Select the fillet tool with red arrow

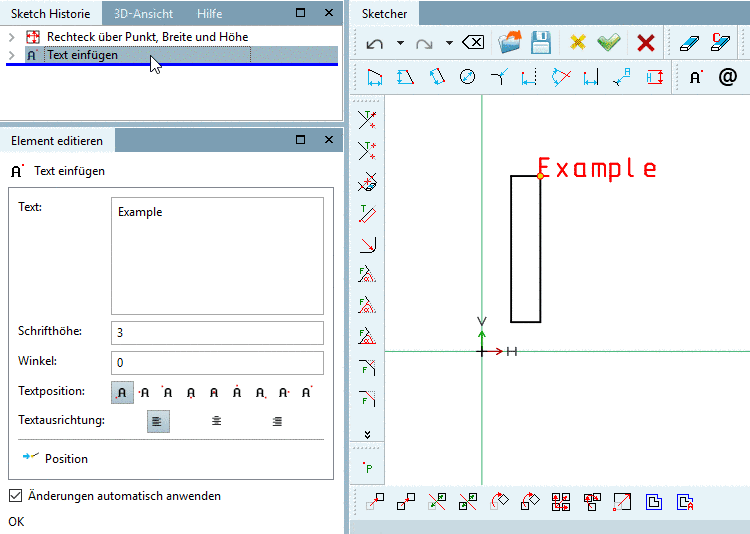[x=367, y=245]
